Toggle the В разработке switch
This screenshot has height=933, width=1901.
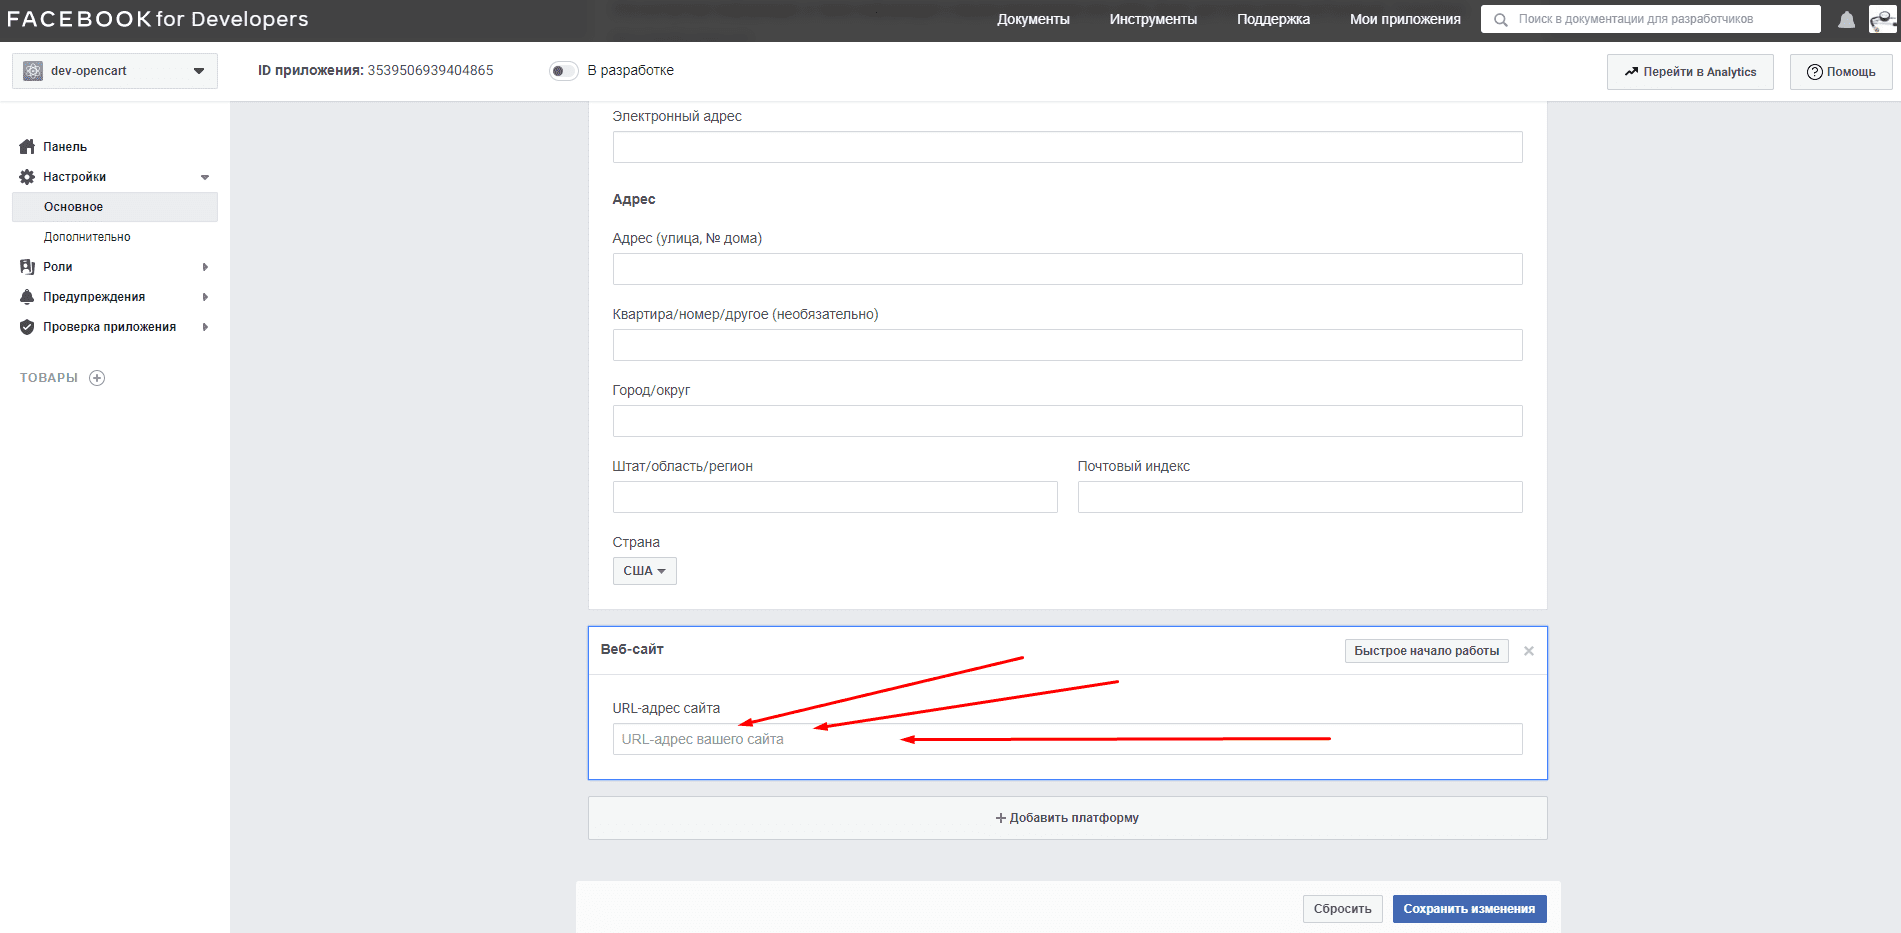tap(564, 71)
